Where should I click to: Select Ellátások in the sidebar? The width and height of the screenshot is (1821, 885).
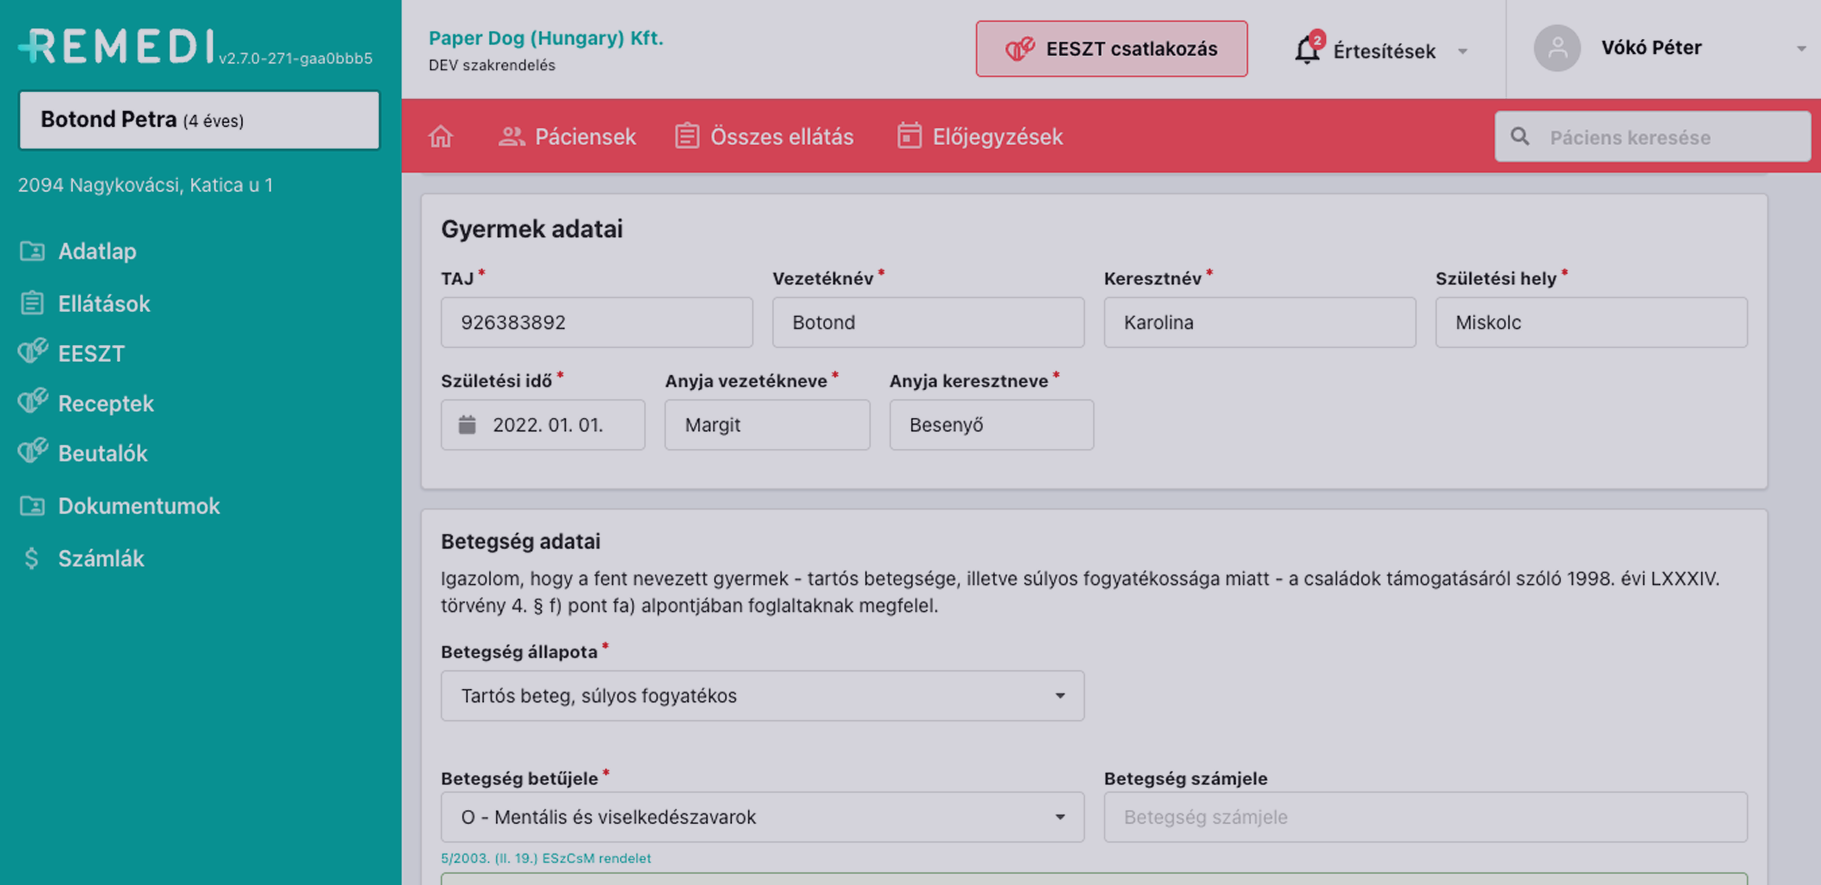[x=104, y=303]
